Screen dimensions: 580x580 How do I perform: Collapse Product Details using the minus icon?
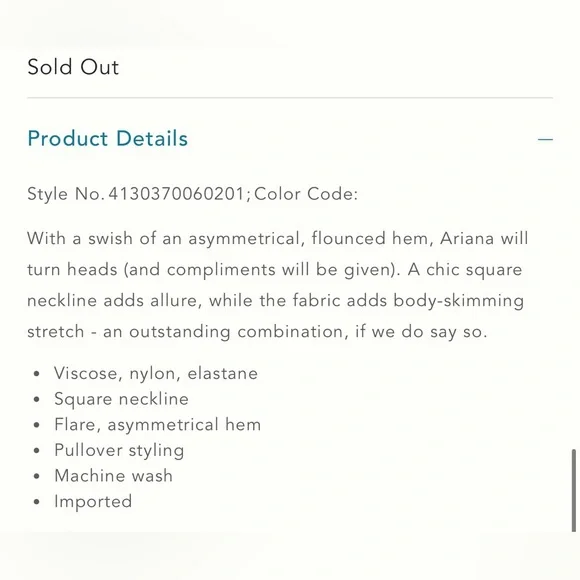(545, 139)
